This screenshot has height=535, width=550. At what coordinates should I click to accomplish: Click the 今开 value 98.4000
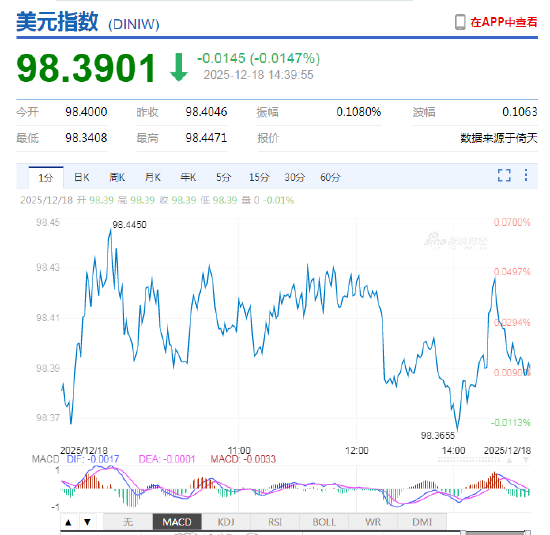pos(86,112)
